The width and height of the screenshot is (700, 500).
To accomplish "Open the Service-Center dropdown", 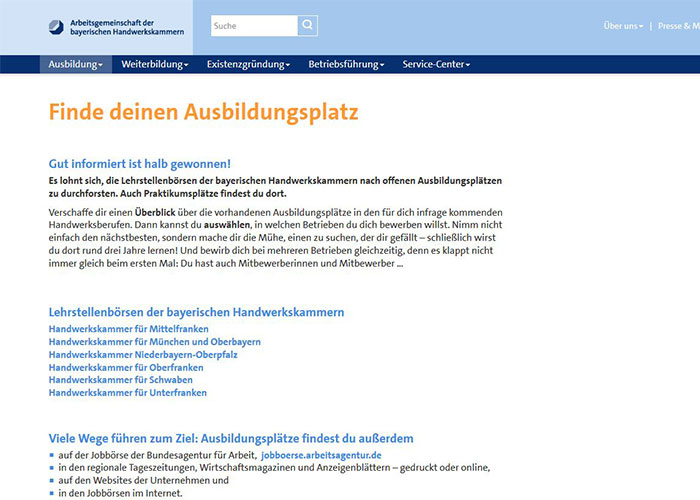I will coord(436,64).
